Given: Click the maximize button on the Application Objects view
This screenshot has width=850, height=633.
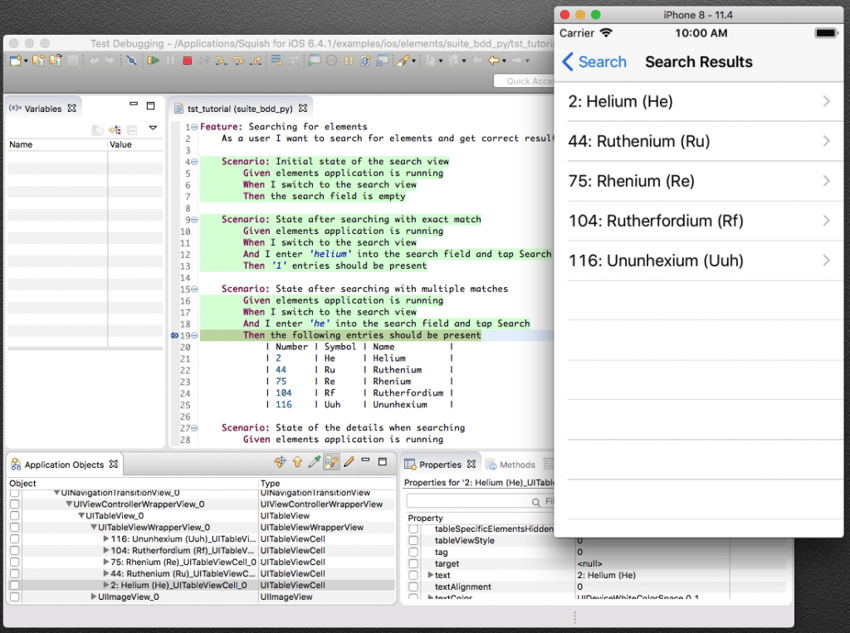Looking at the screenshot, I should click(383, 461).
